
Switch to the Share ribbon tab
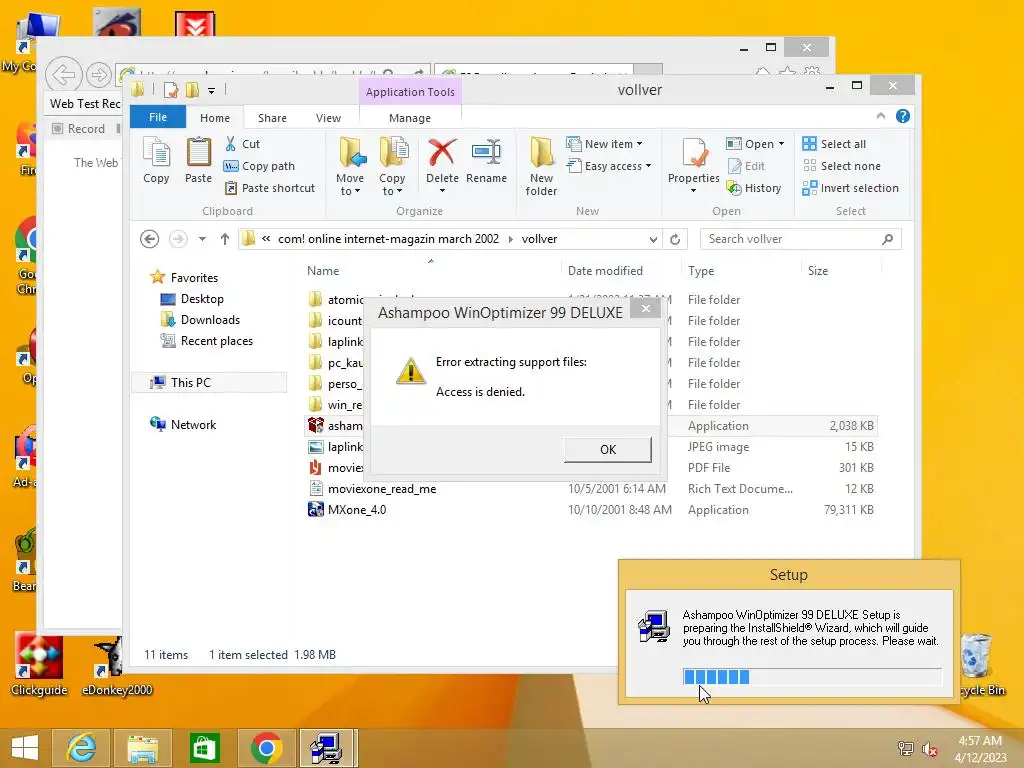272,118
